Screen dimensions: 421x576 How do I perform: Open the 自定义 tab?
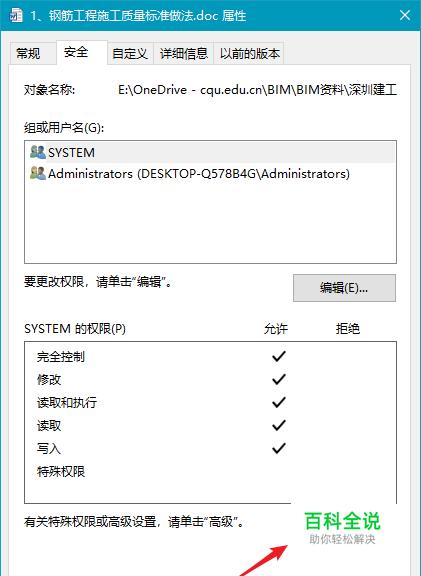click(x=130, y=54)
